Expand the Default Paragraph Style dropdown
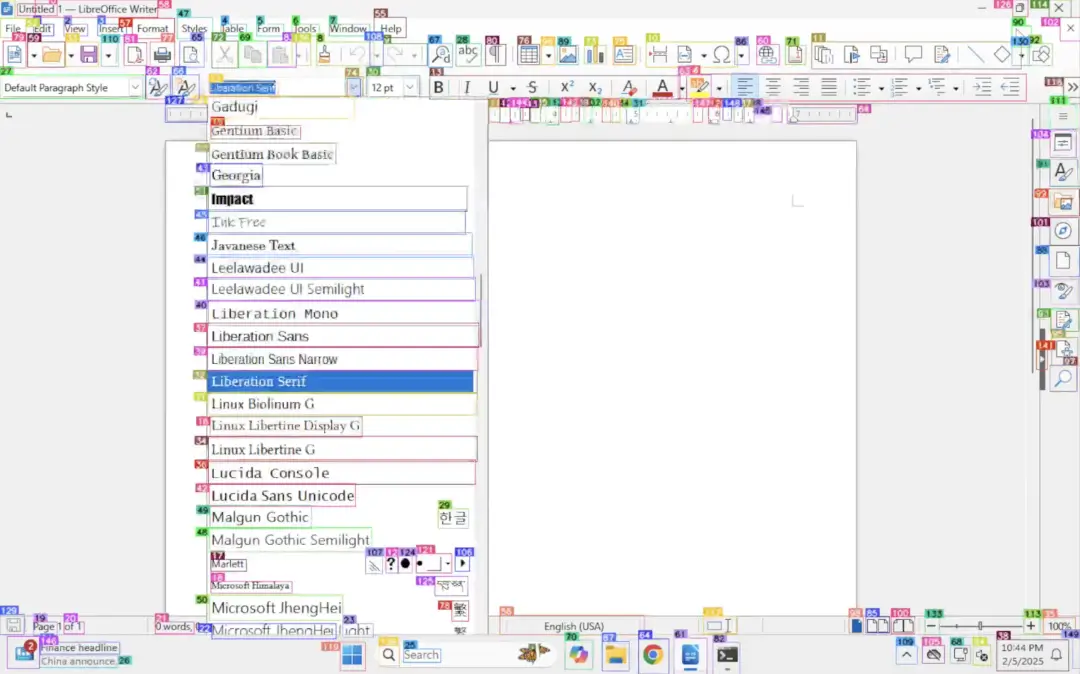The image size is (1080, 674). point(135,87)
